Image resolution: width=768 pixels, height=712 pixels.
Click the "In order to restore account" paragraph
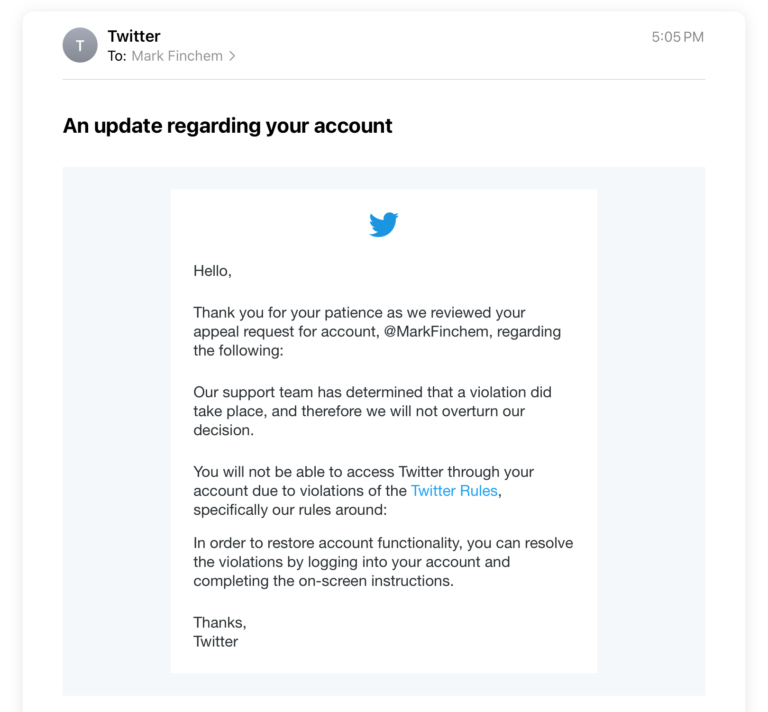click(x=383, y=562)
